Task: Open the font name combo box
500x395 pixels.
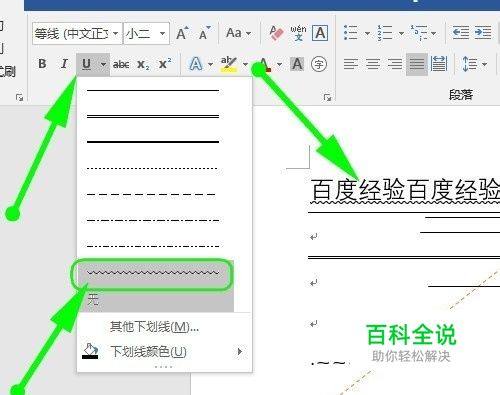Action: pyautogui.click(x=77, y=33)
